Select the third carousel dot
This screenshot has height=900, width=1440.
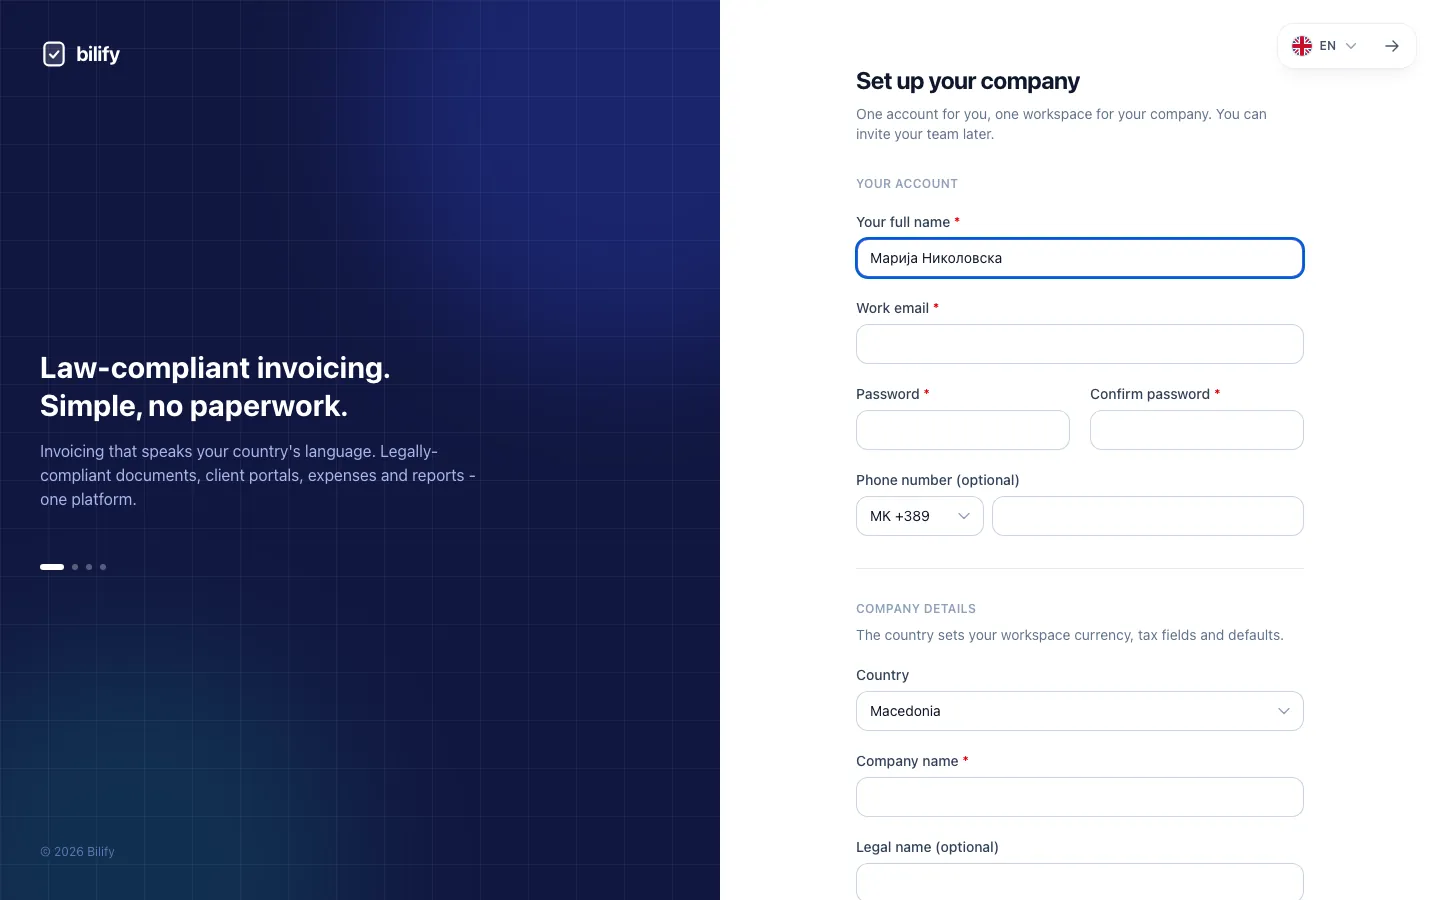click(x=89, y=567)
